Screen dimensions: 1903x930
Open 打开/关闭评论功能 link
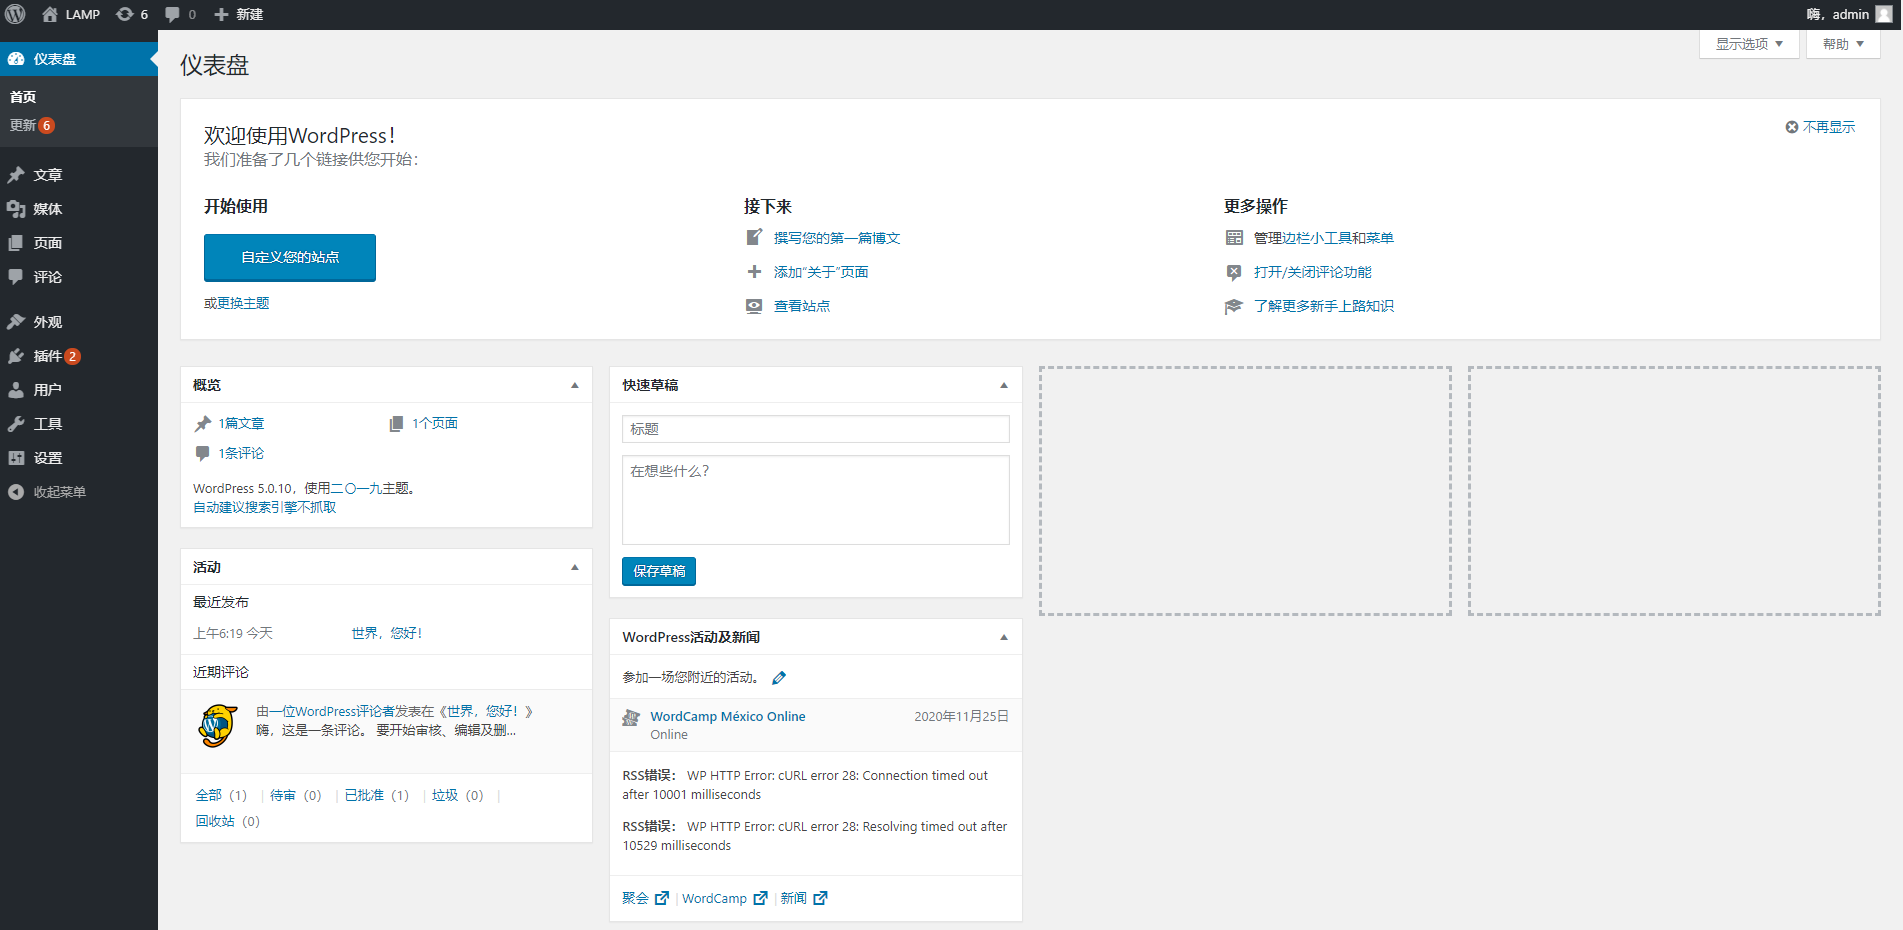click(x=1313, y=272)
